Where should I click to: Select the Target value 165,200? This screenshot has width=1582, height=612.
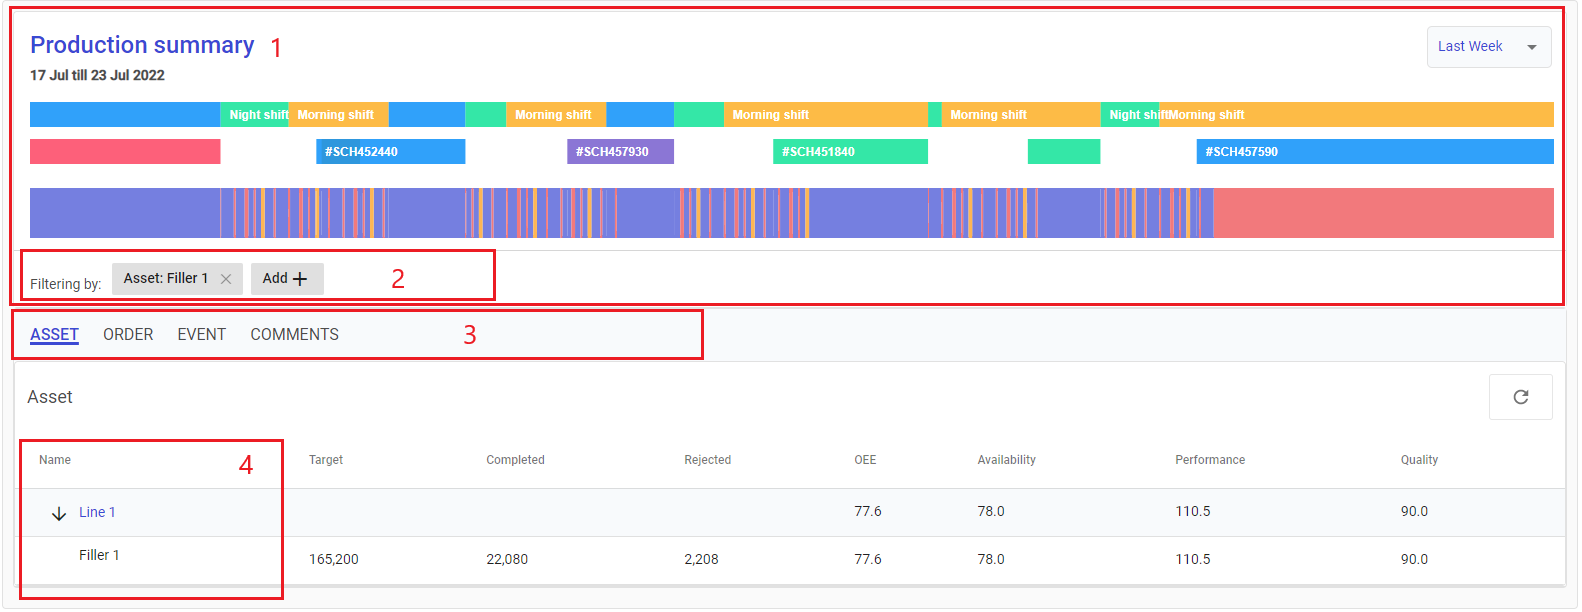point(333,559)
